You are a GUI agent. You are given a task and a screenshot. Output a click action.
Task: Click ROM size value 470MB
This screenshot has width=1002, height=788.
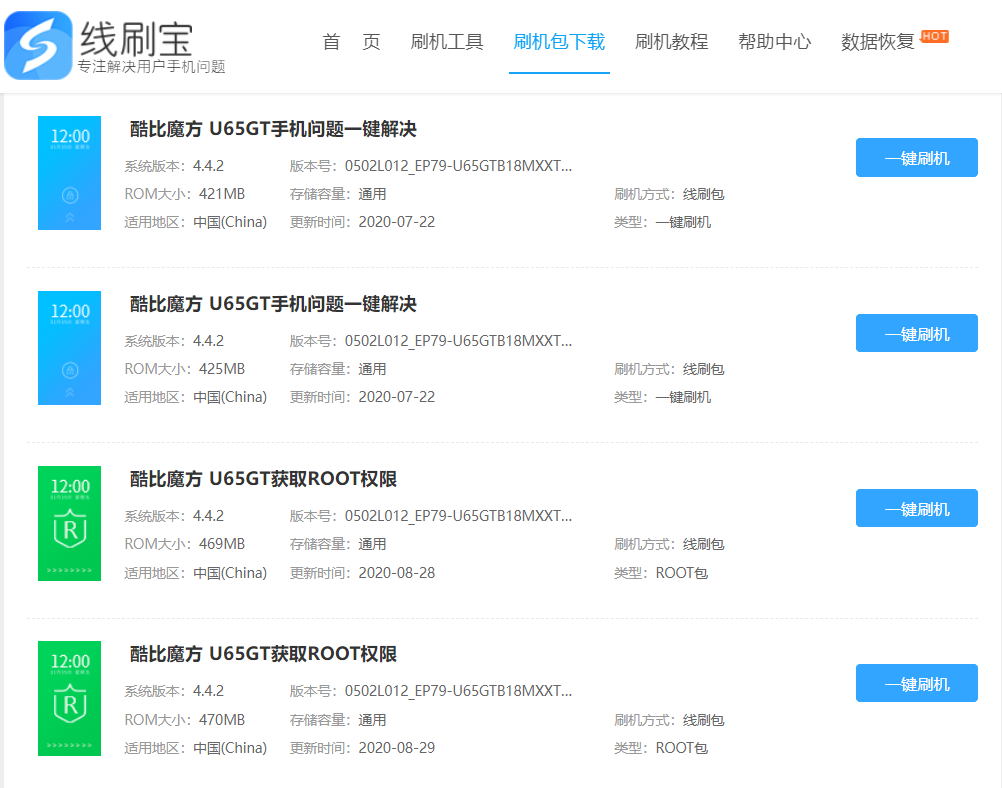pyautogui.click(x=222, y=720)
